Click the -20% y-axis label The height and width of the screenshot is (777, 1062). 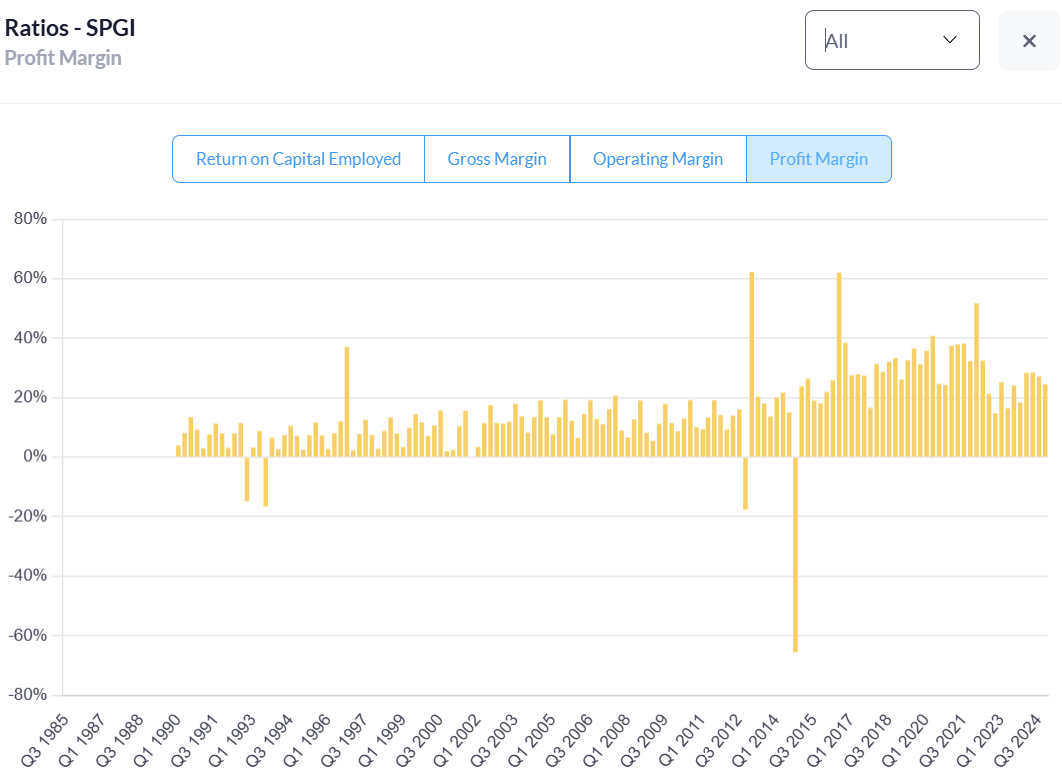click(28, 516)
